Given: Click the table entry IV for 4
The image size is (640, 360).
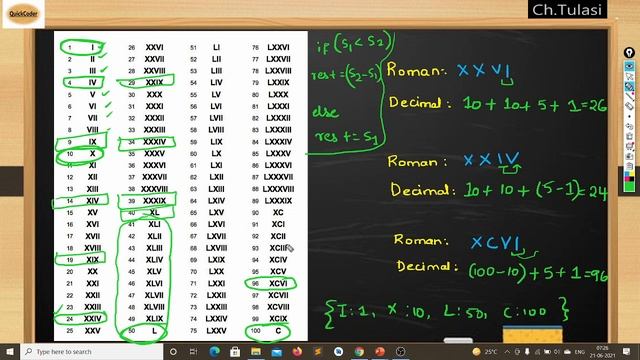Looking at the screenshot, I should pyautogui.click(x=93, y=82).
